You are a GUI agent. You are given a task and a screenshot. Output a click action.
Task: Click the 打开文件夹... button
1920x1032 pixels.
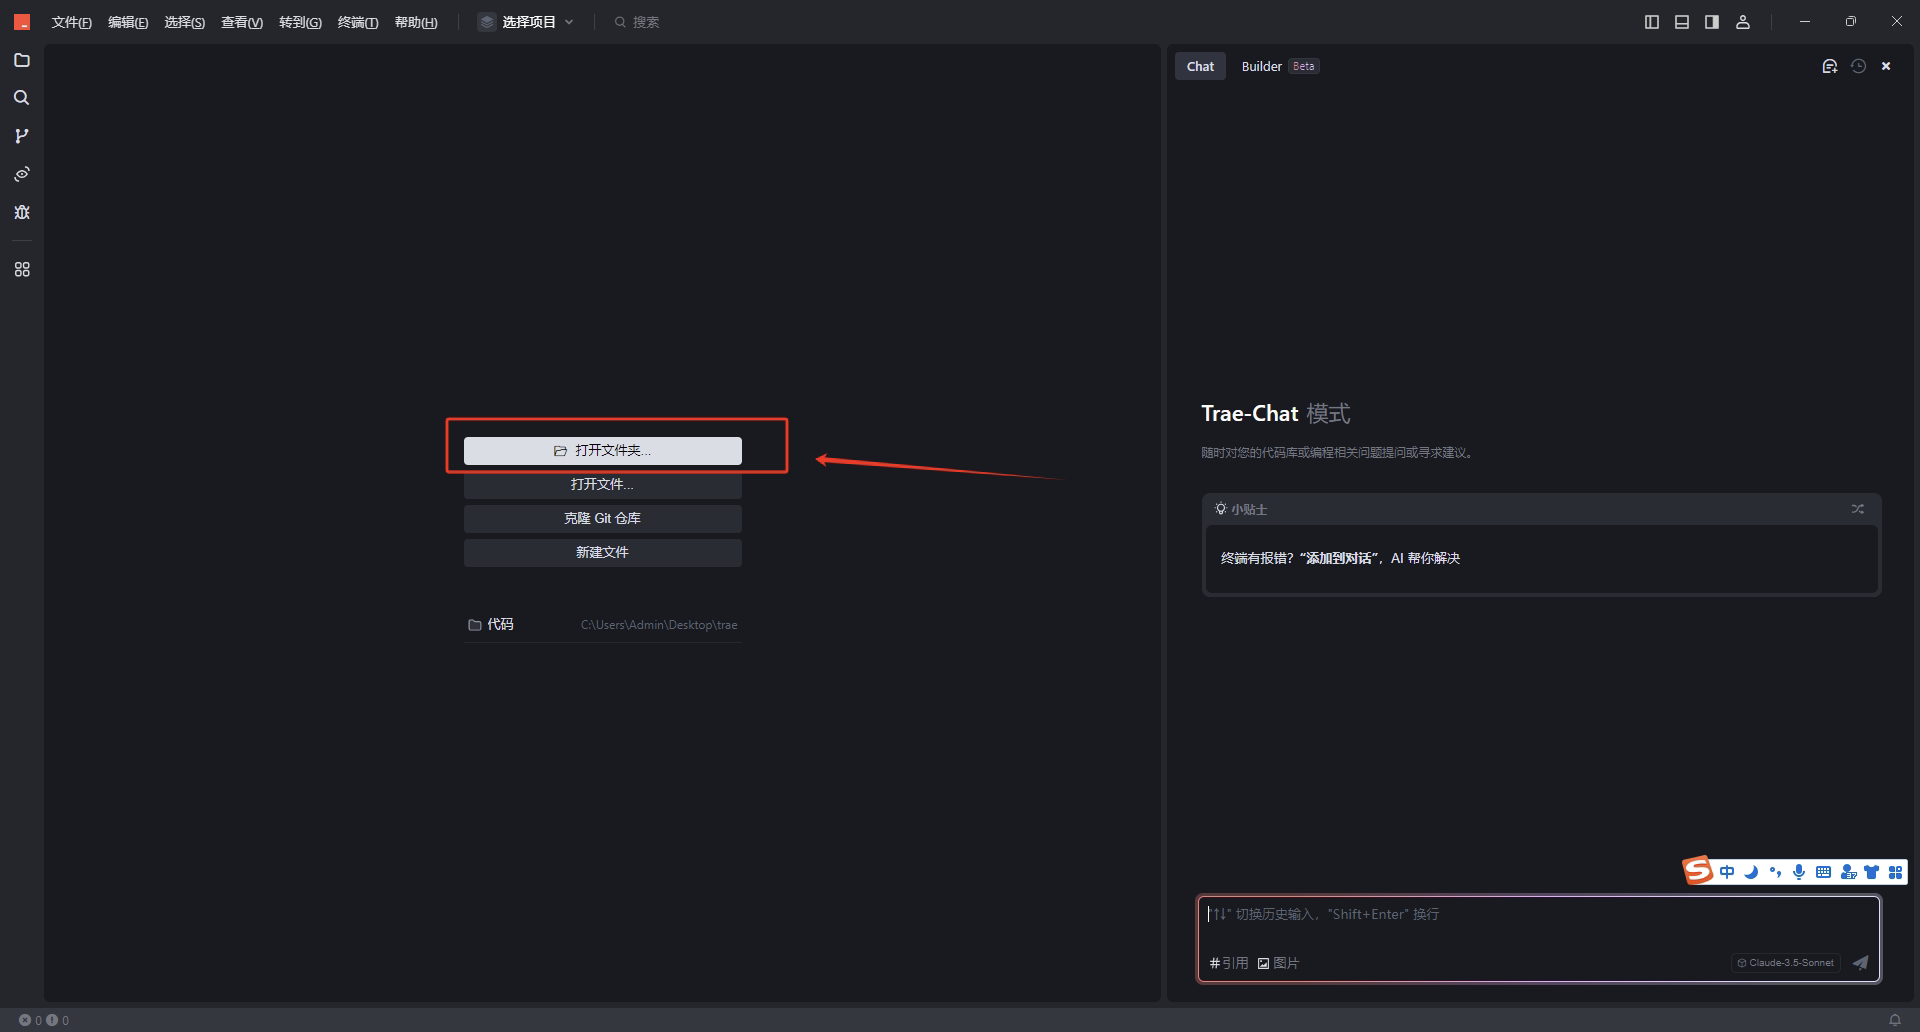point(603,451)
